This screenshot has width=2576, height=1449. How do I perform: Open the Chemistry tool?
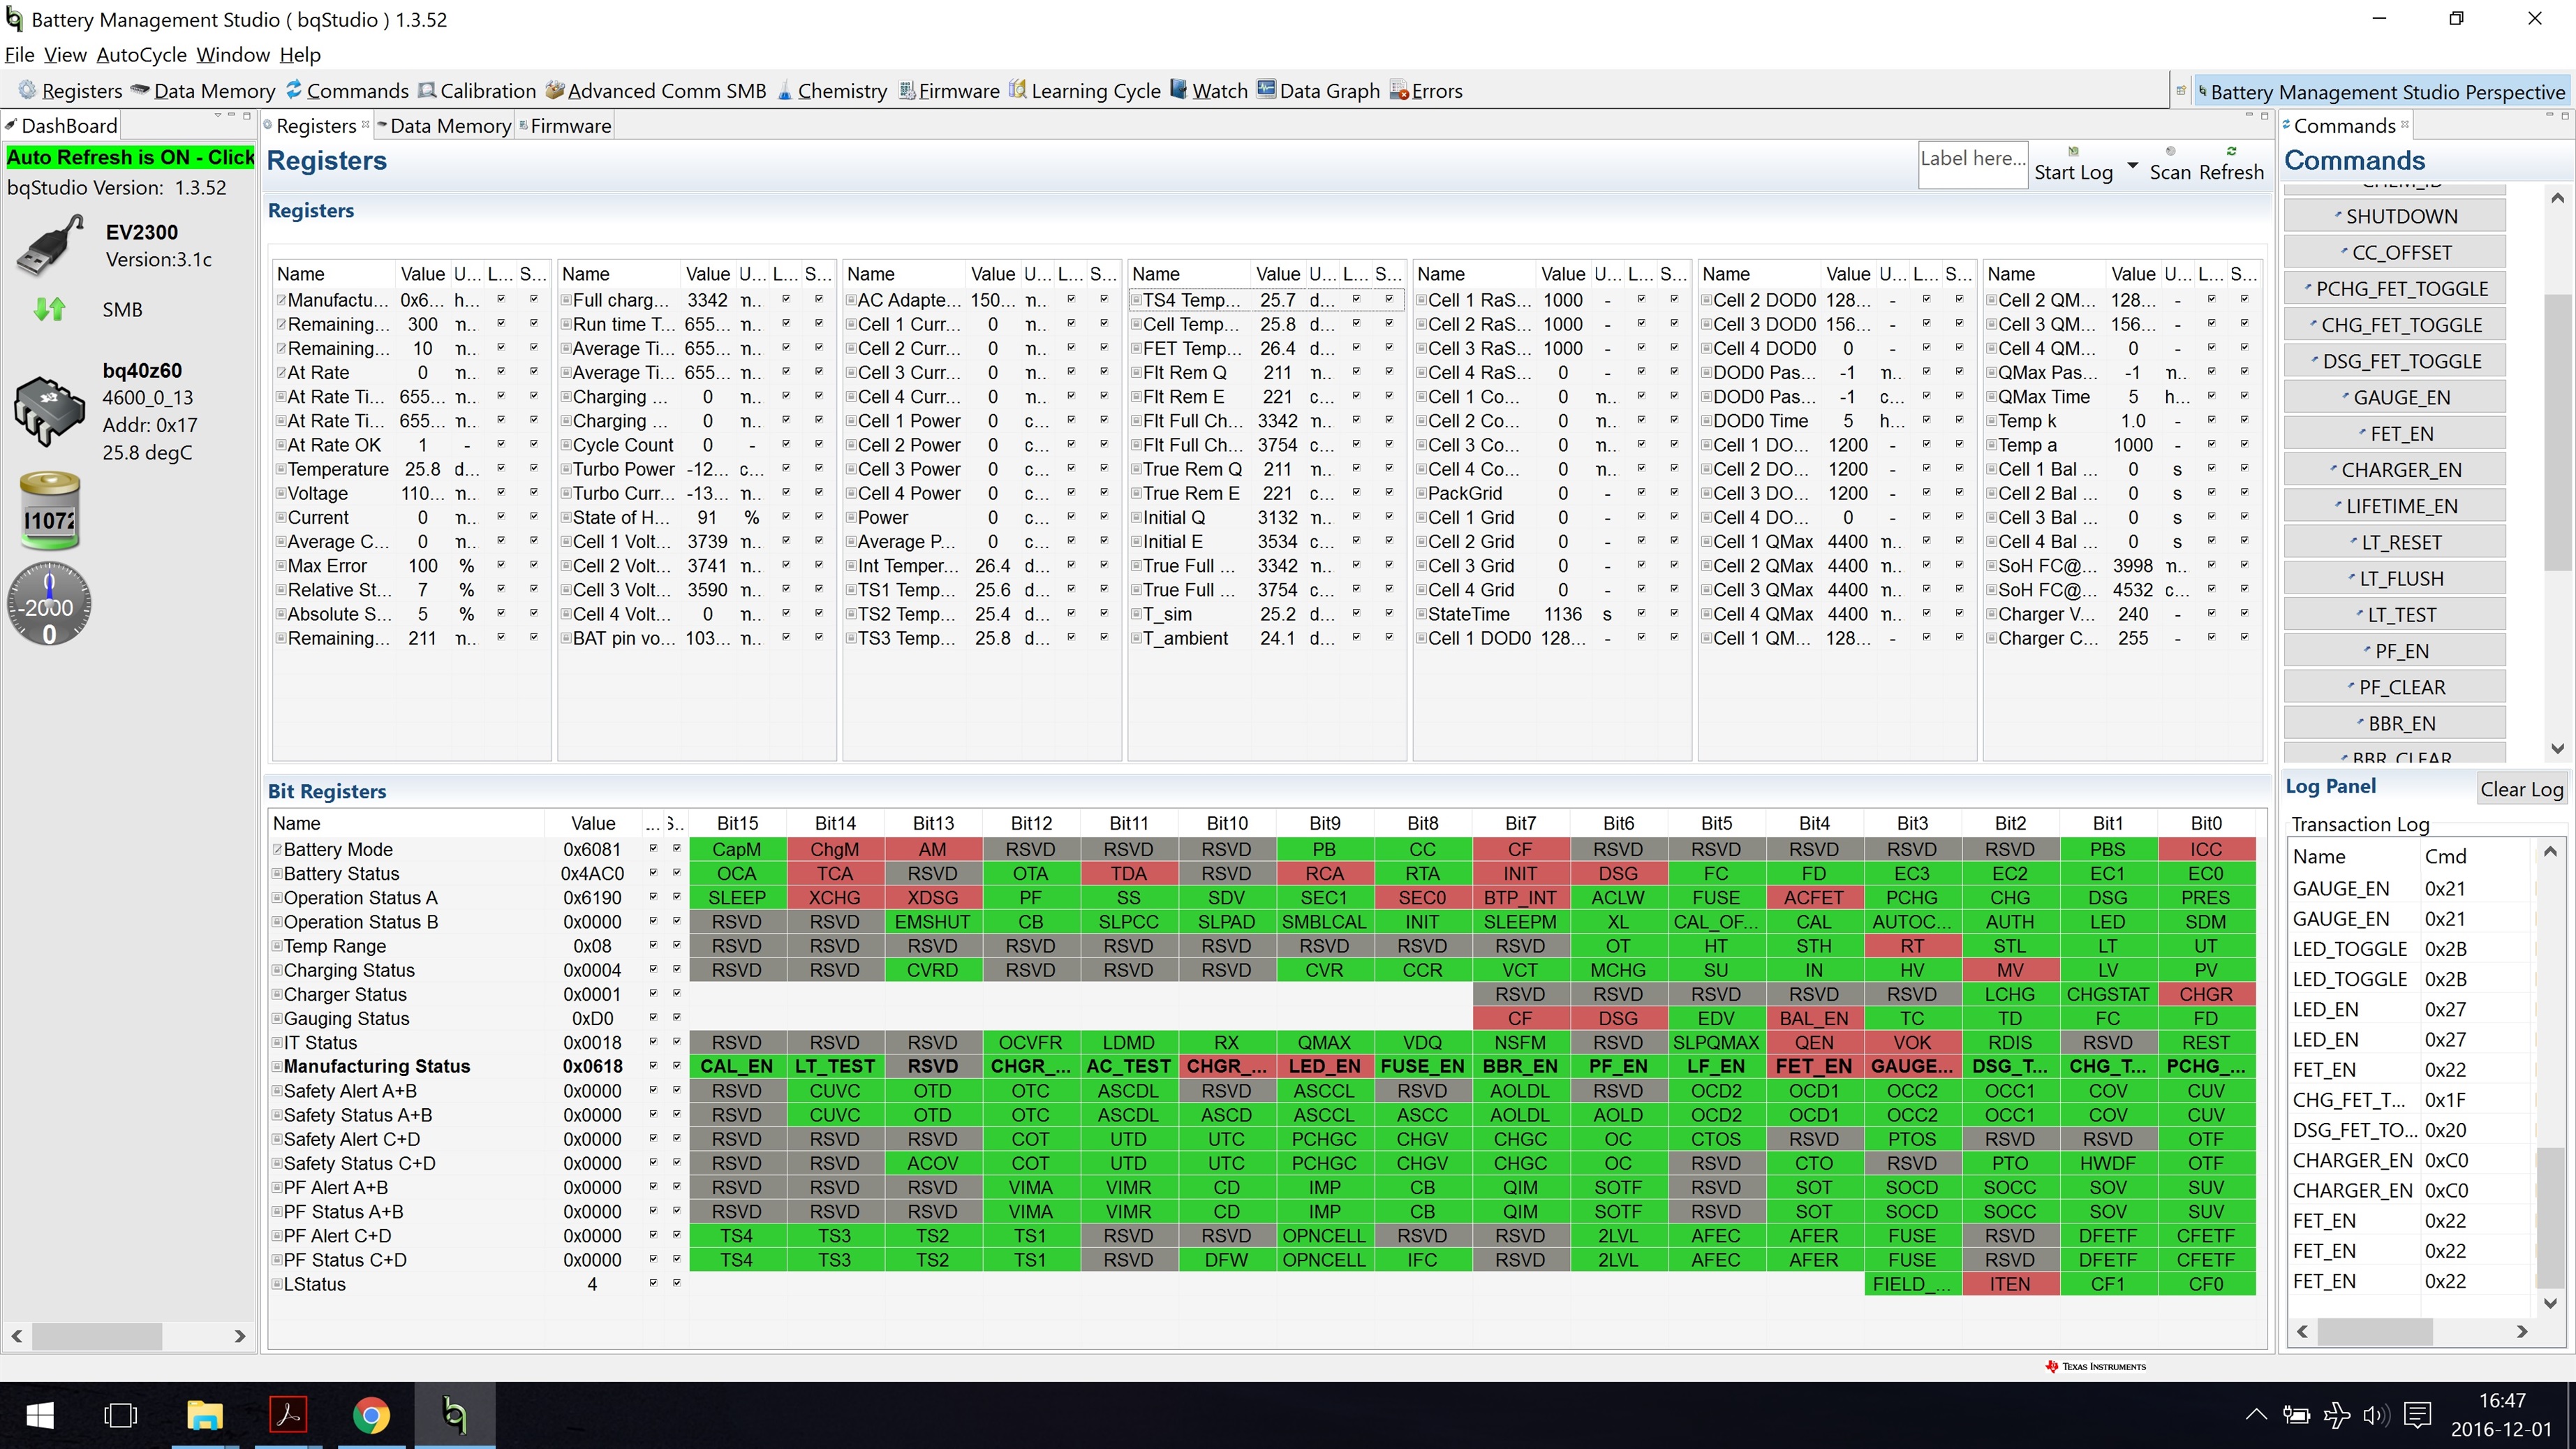point(832,91)
